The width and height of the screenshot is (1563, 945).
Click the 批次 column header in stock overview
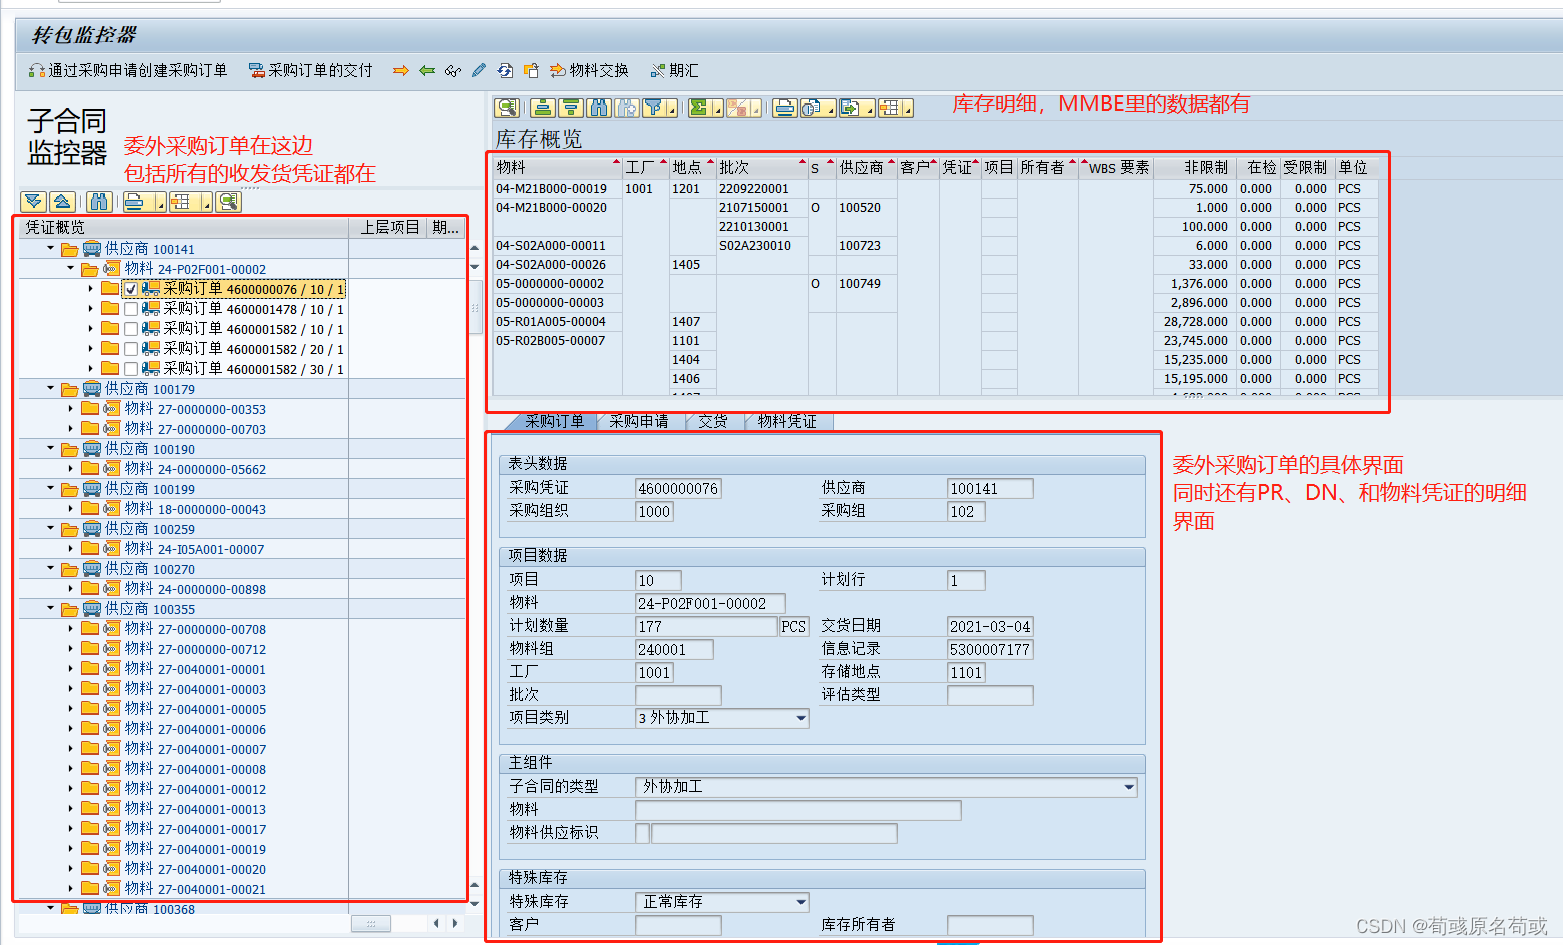tap(761, 167)
